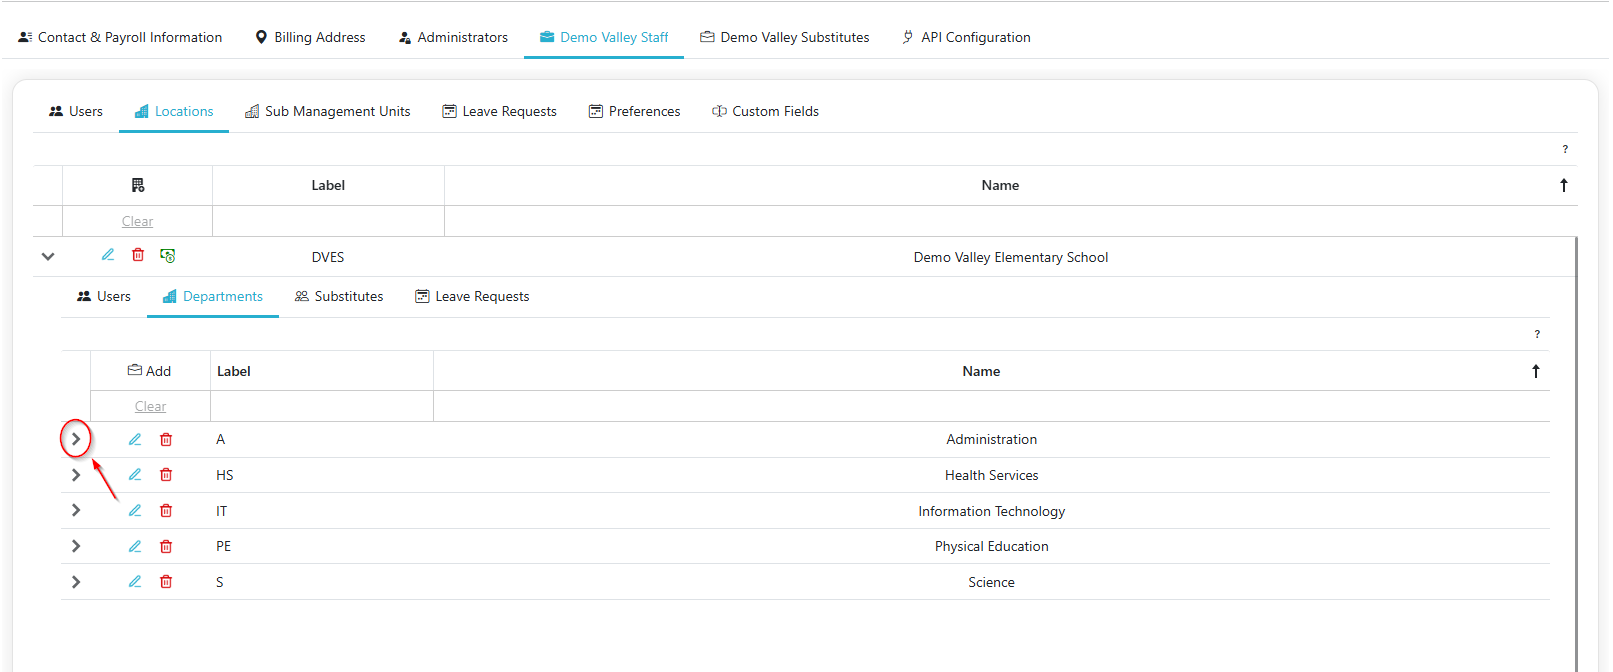This screenshot has width=1613, height=672.
Task: Edit the Administration department
Action: (135, 440)
